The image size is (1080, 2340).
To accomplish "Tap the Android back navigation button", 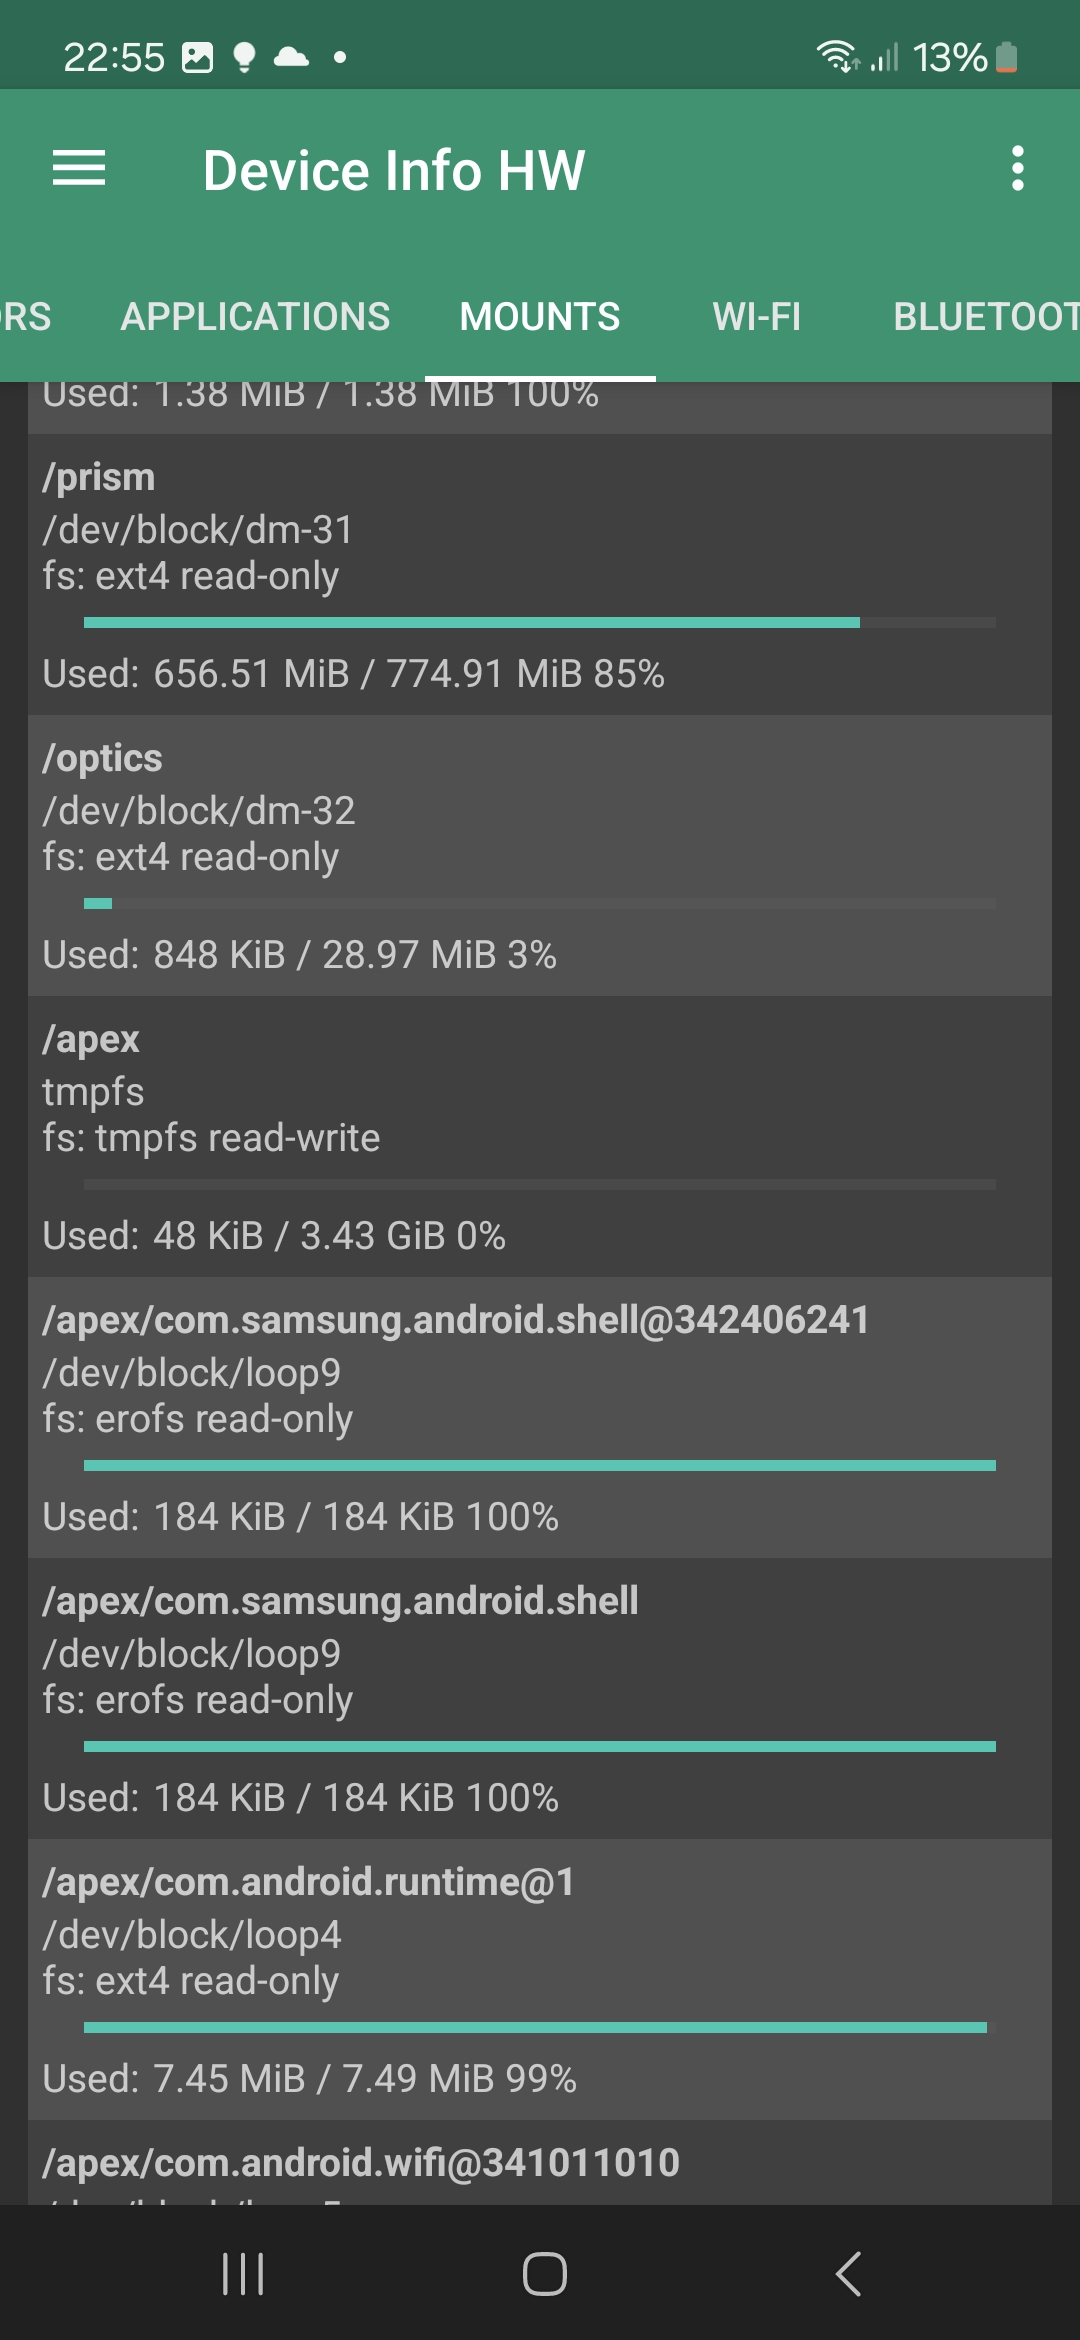I will click(x=848, y=2274).
